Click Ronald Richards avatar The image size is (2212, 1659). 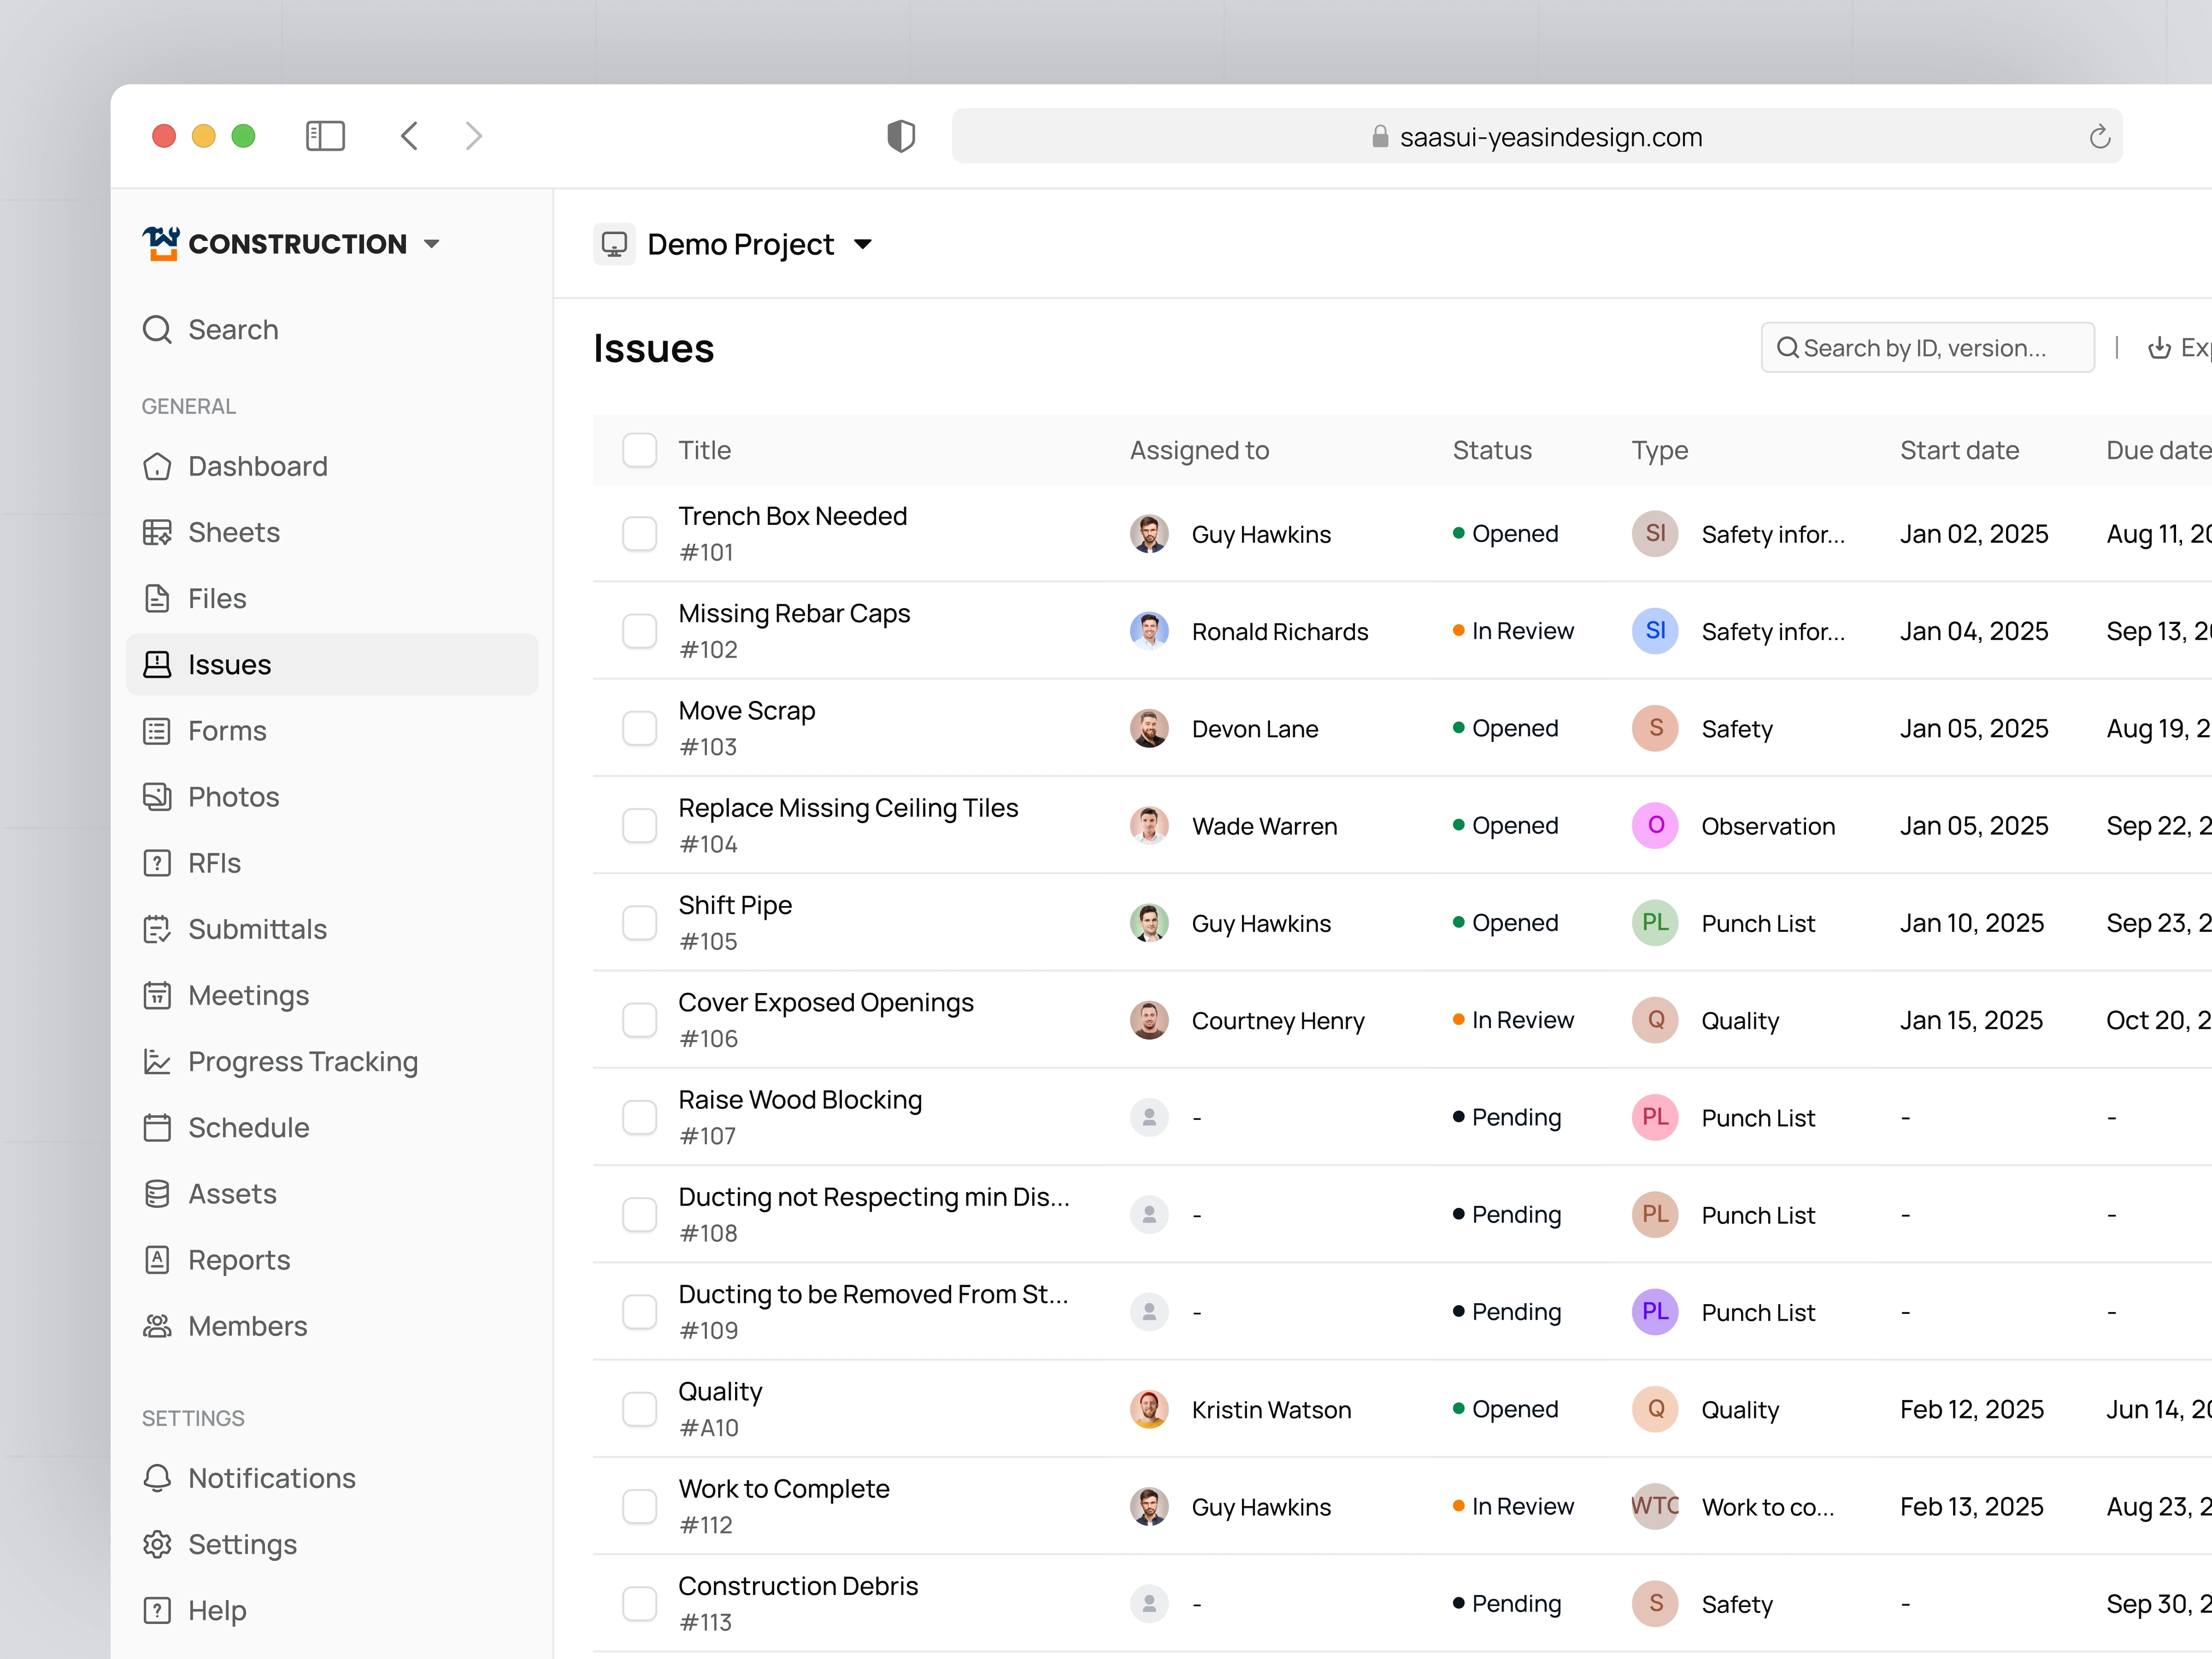1149,631
